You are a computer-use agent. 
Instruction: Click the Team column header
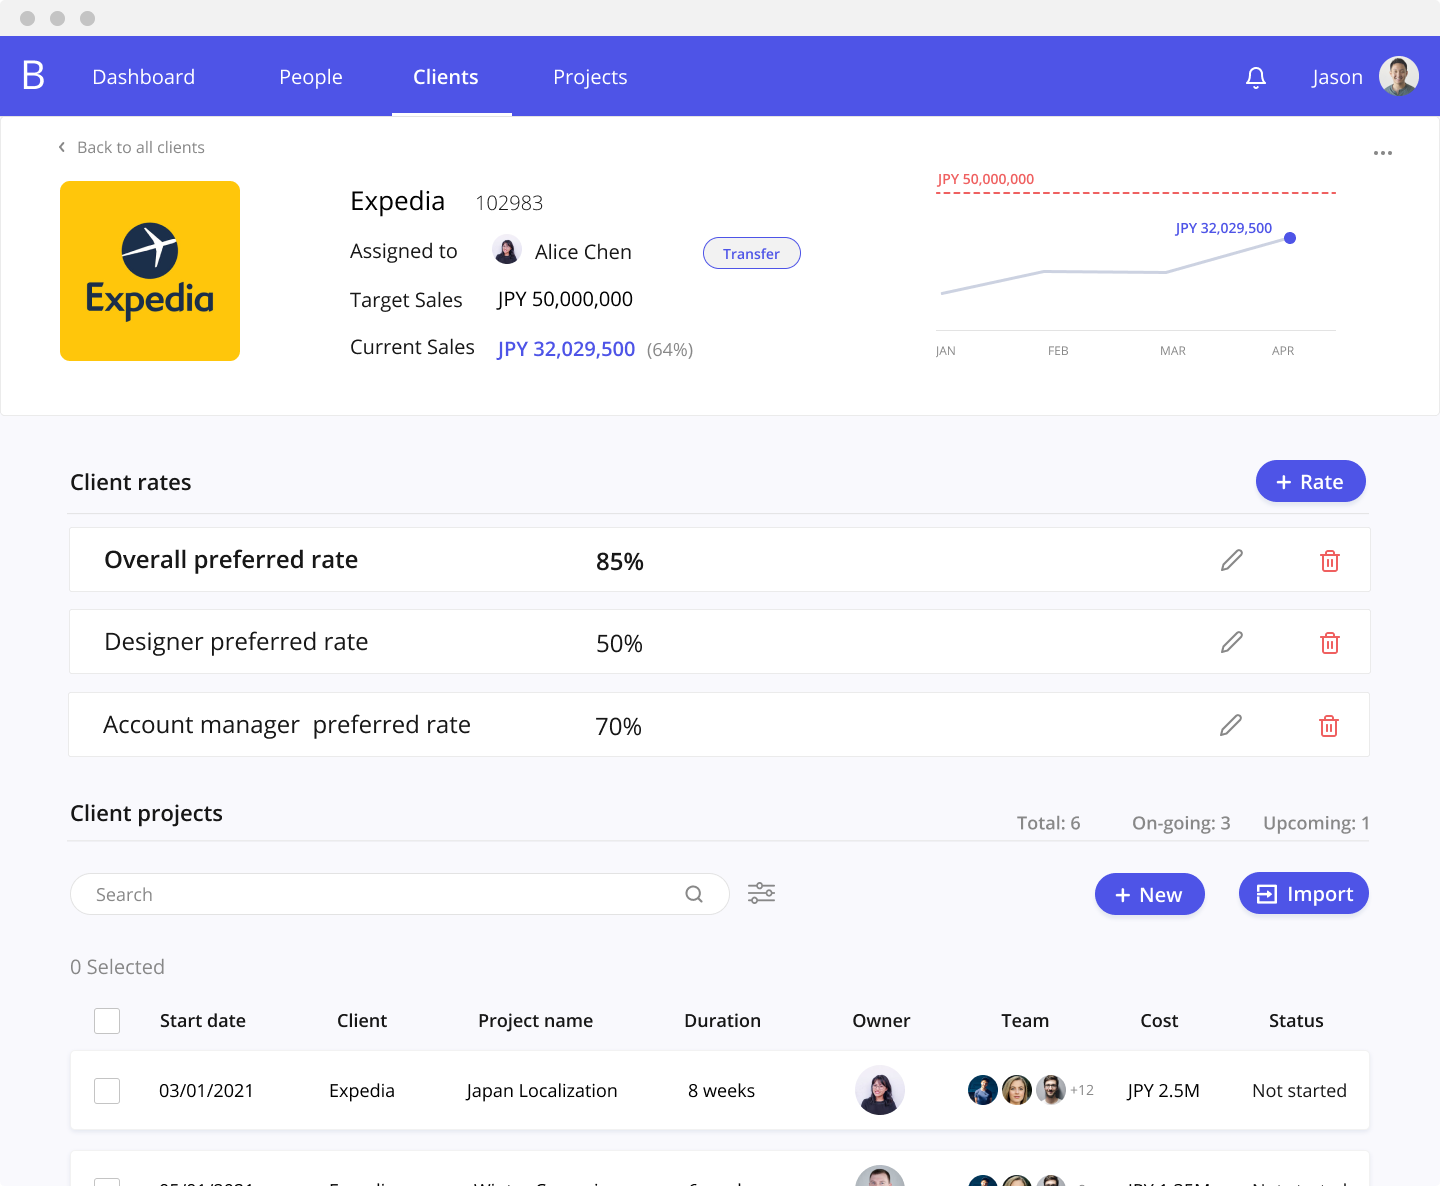point(1025,1020)
